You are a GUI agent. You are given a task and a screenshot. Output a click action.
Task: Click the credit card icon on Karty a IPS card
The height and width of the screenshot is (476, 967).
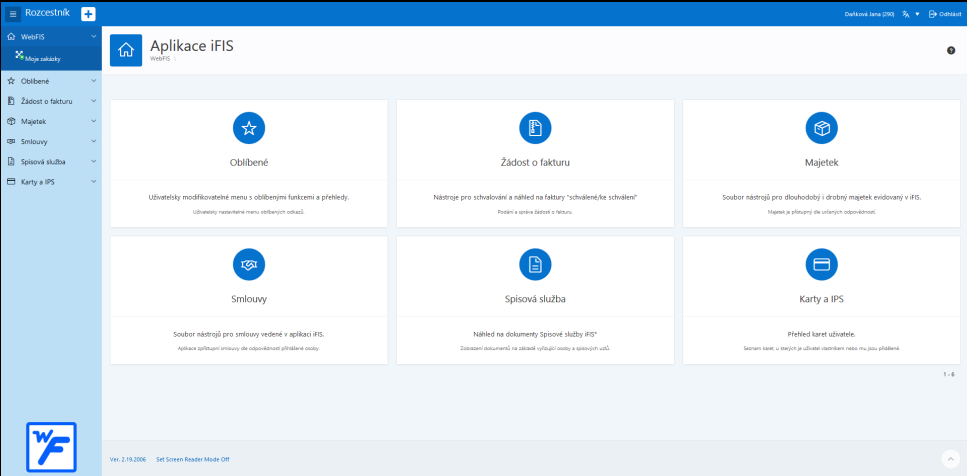pos(821,265)
